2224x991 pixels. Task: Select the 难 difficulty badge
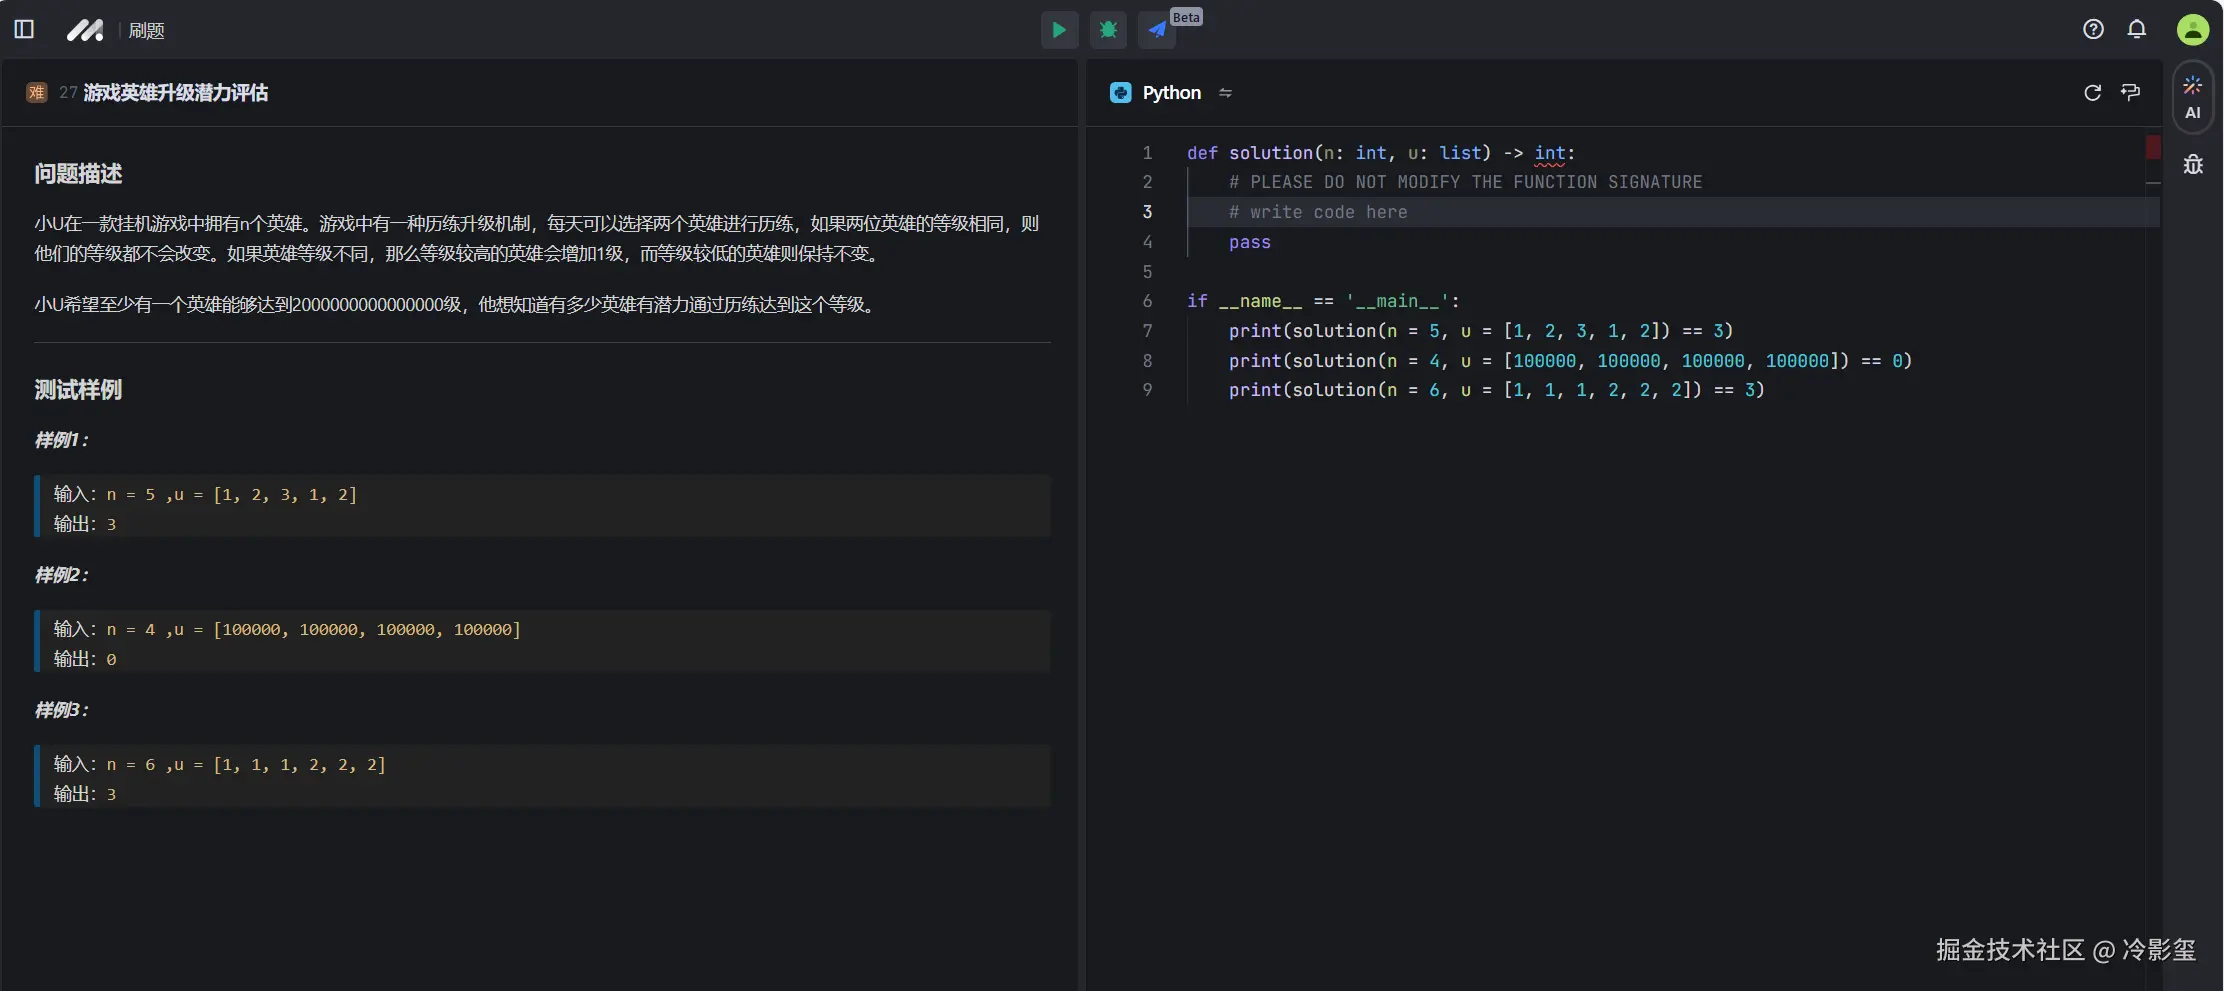[x=37, y=92]
